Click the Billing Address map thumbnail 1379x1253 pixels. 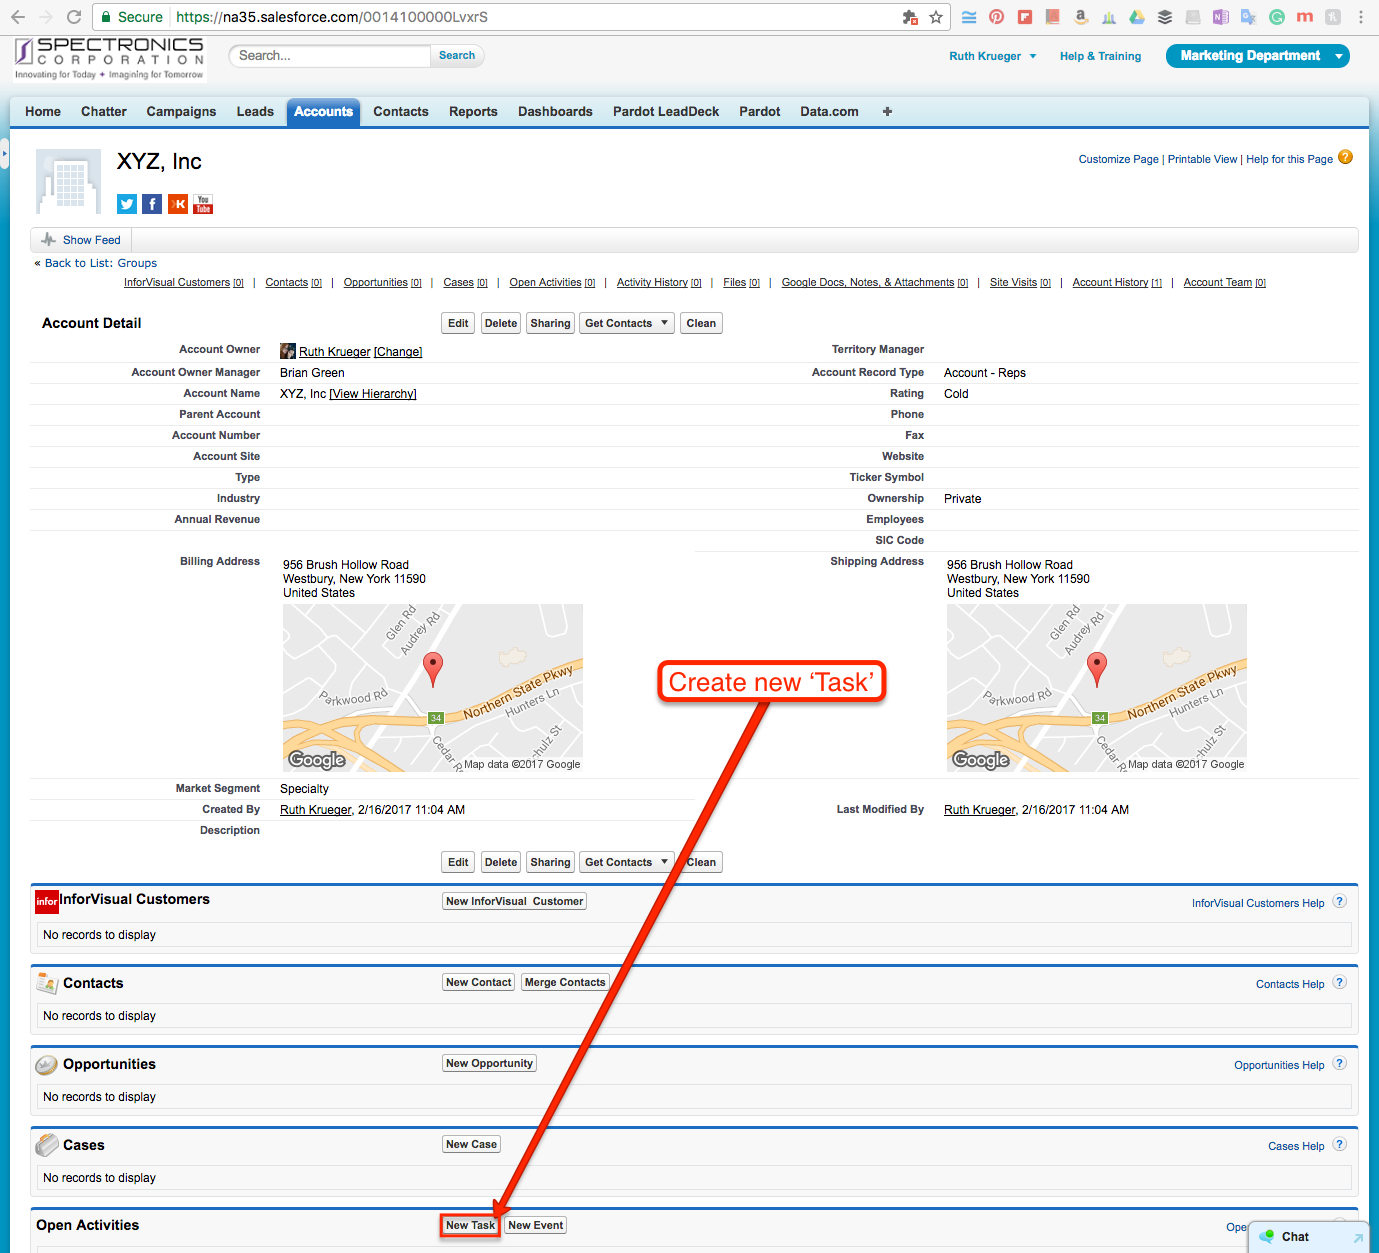coord(432,687)
